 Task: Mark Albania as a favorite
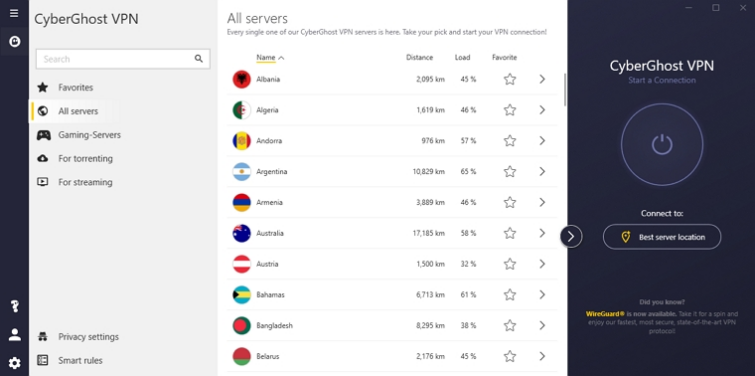click(509, 79)
